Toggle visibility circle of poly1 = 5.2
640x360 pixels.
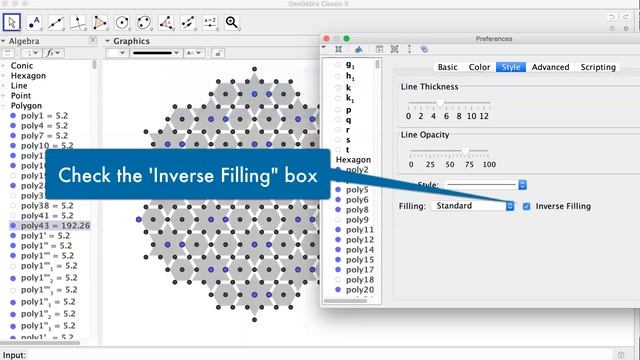click(13, 116)
